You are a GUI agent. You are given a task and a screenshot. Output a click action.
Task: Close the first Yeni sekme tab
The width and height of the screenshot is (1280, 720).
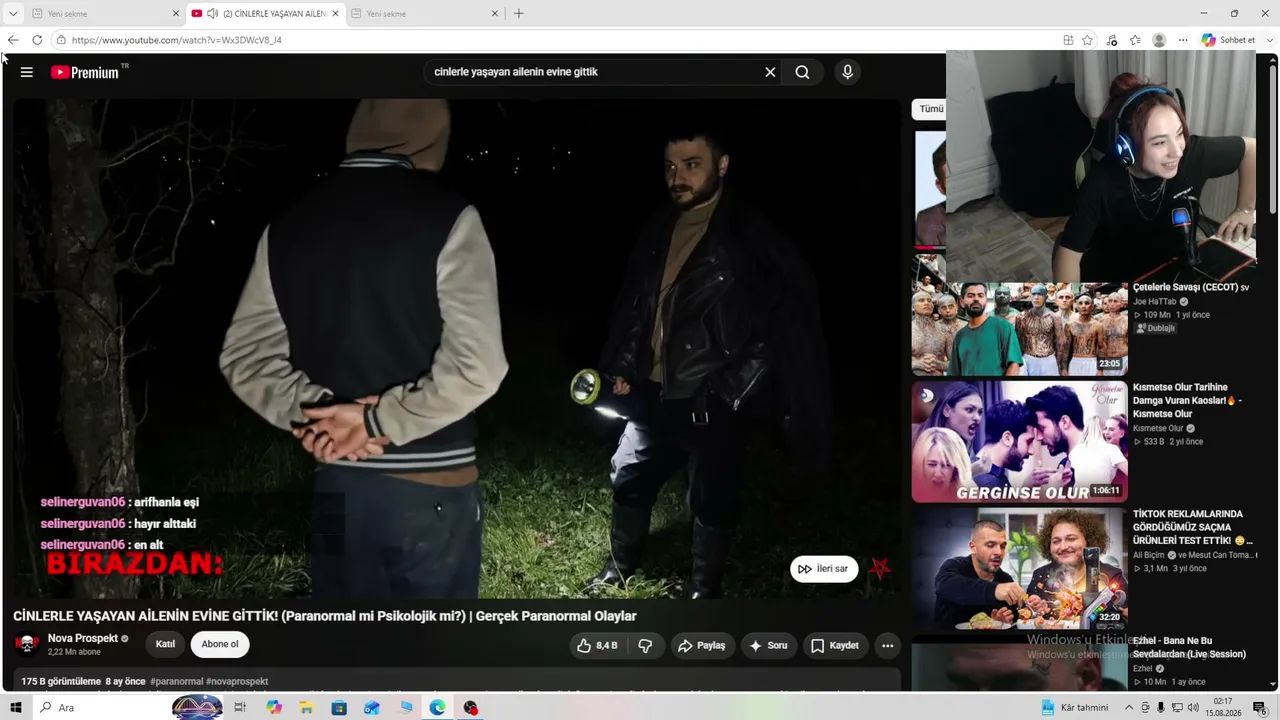coord(176,14)
